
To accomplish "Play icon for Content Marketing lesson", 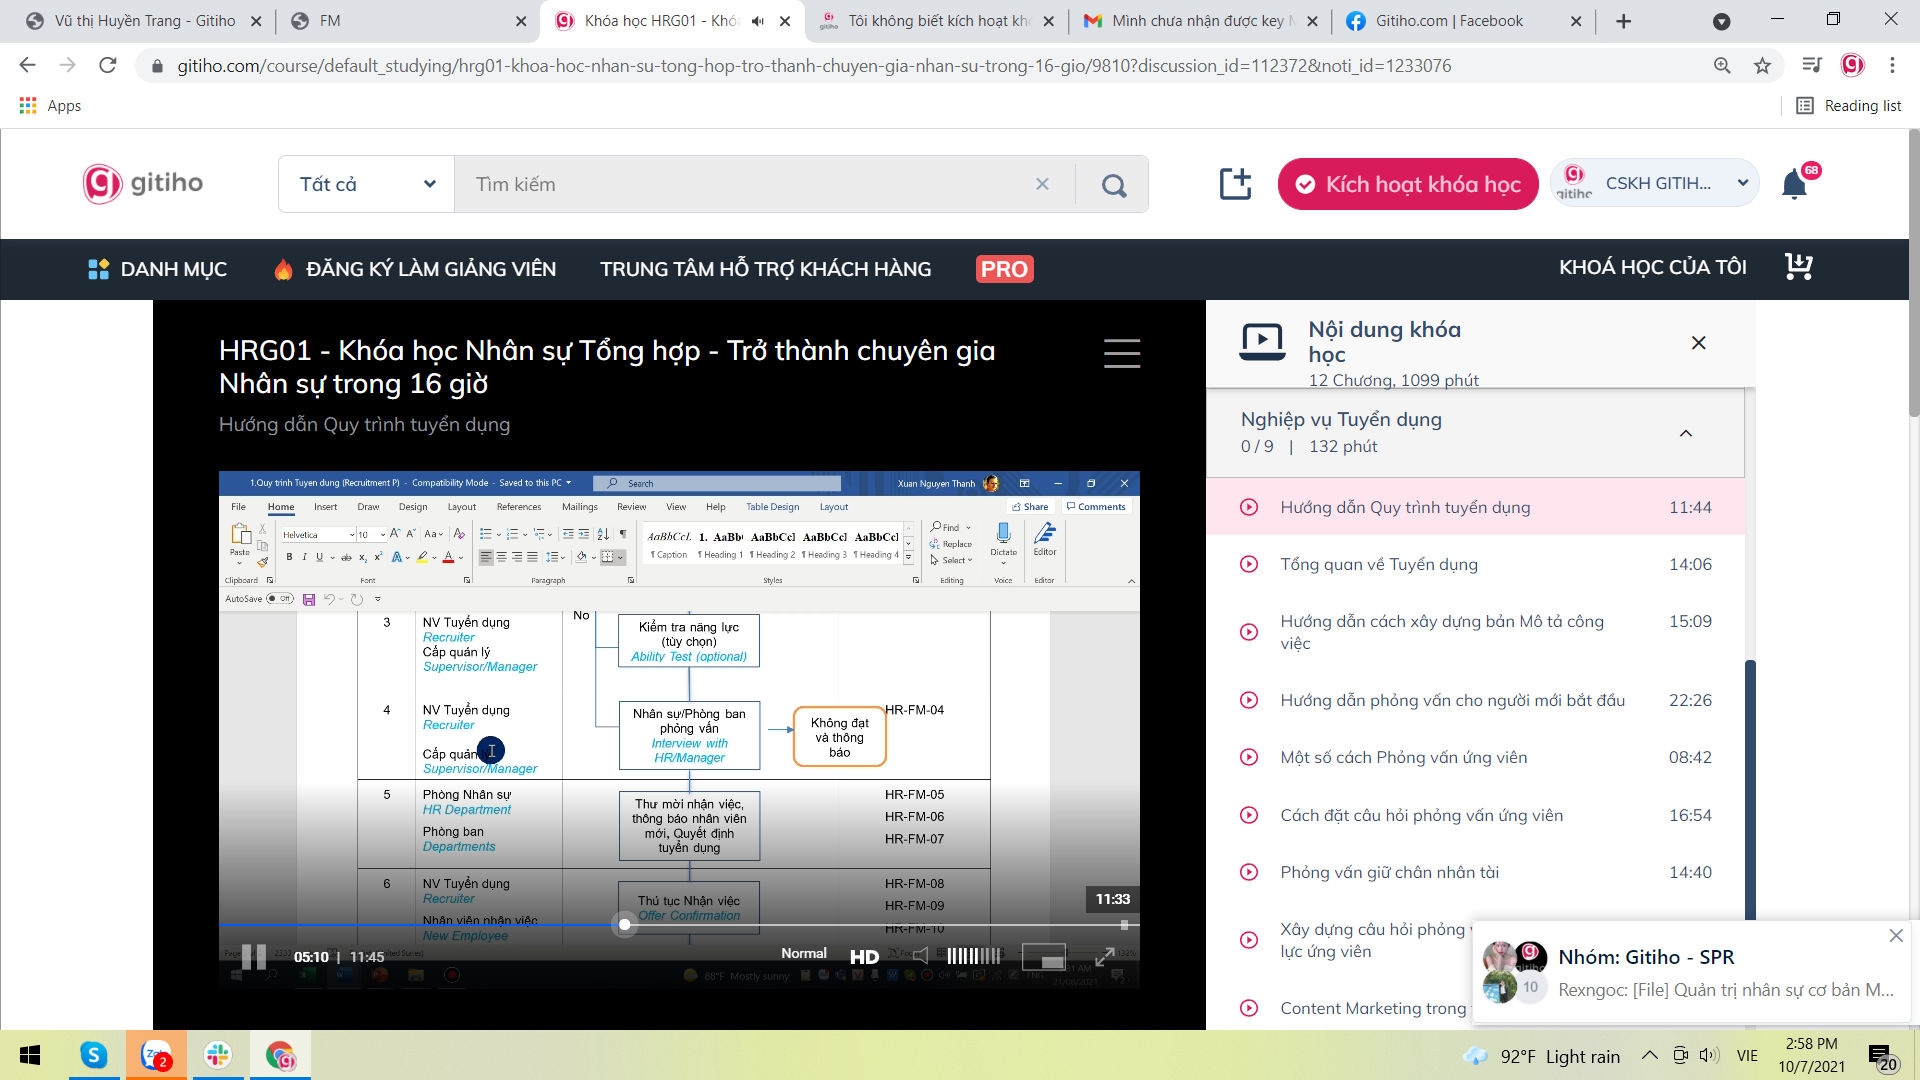I will [x=1249, y=1008].
